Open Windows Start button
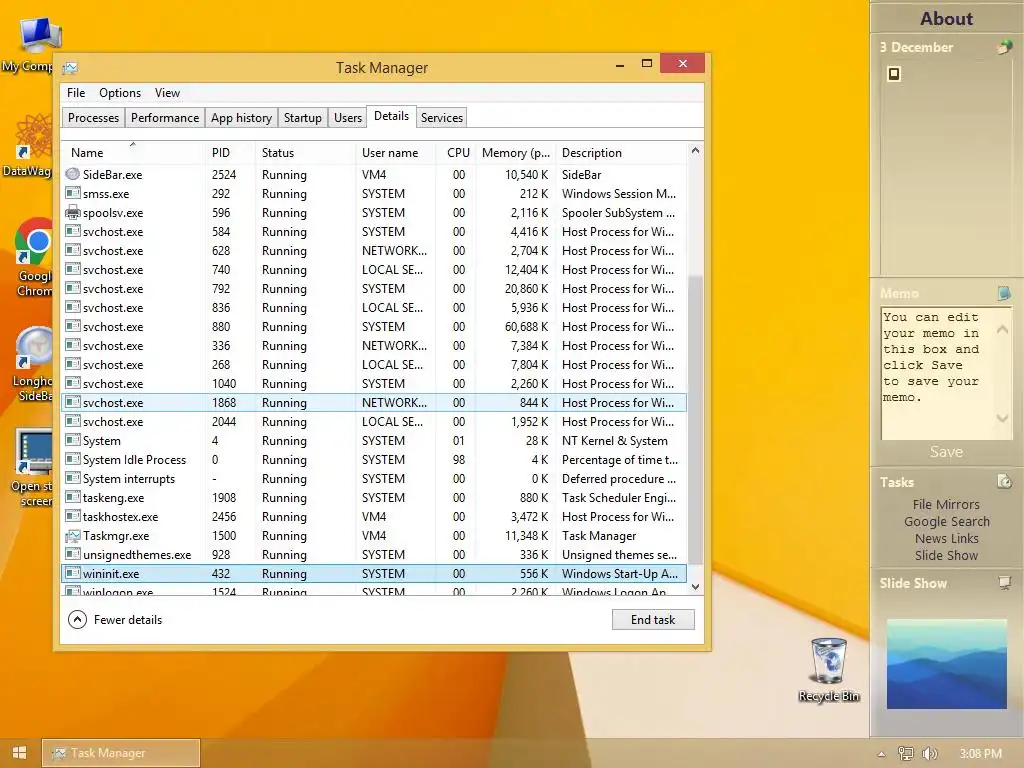 click(x=20, y=752)
